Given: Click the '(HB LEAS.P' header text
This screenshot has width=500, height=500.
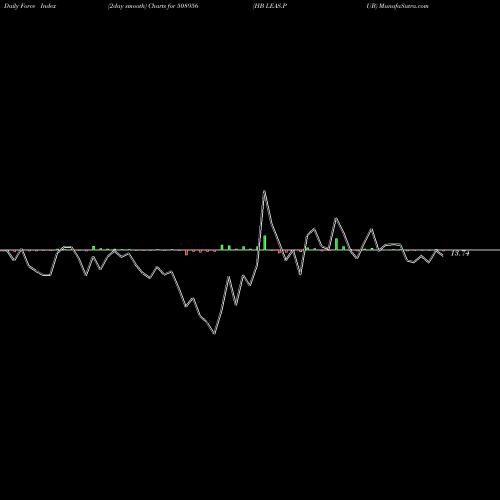Looking at the screenshot, I should 270,6.
